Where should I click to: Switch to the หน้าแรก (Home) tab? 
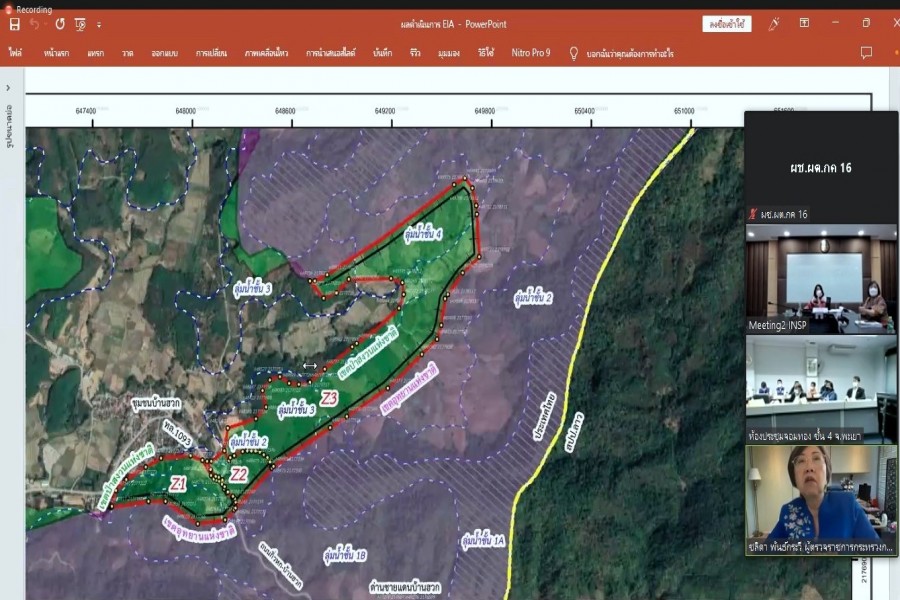click(x=56, y=53)
